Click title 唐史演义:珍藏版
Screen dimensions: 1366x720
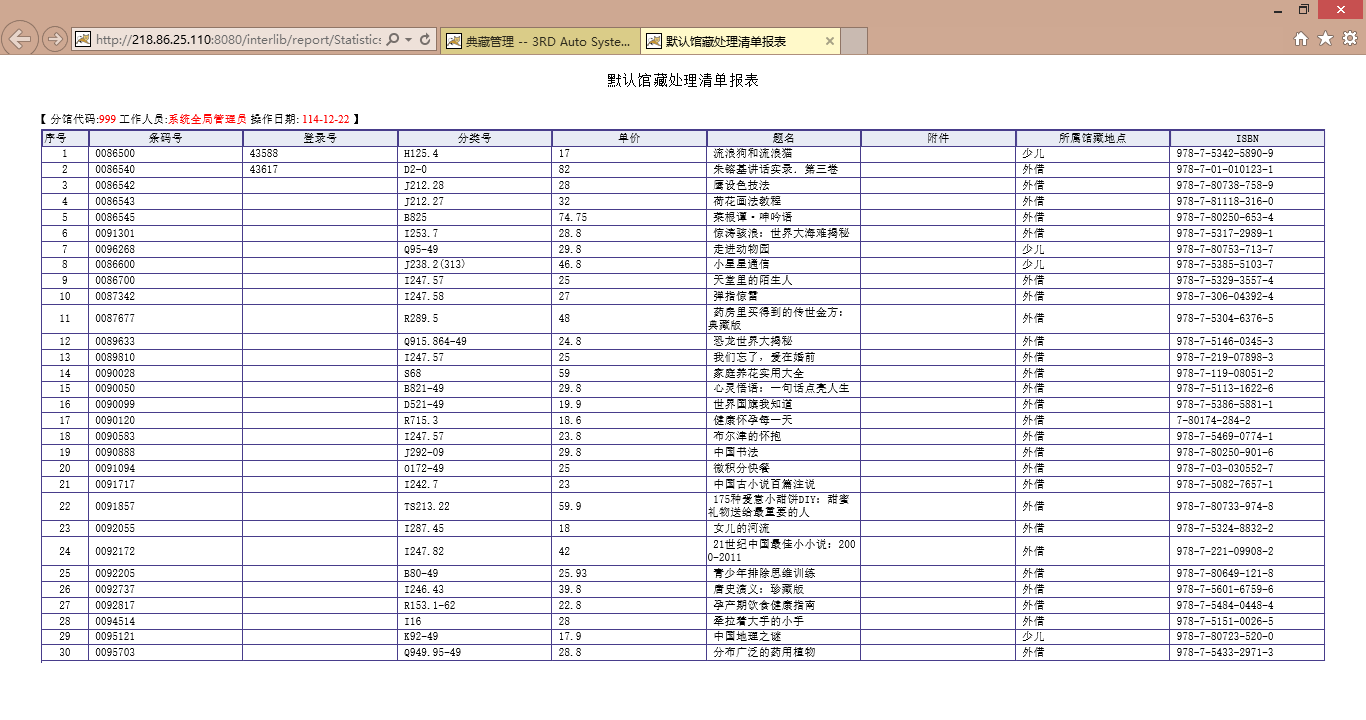pyautogui.click(x=758, y=590)
